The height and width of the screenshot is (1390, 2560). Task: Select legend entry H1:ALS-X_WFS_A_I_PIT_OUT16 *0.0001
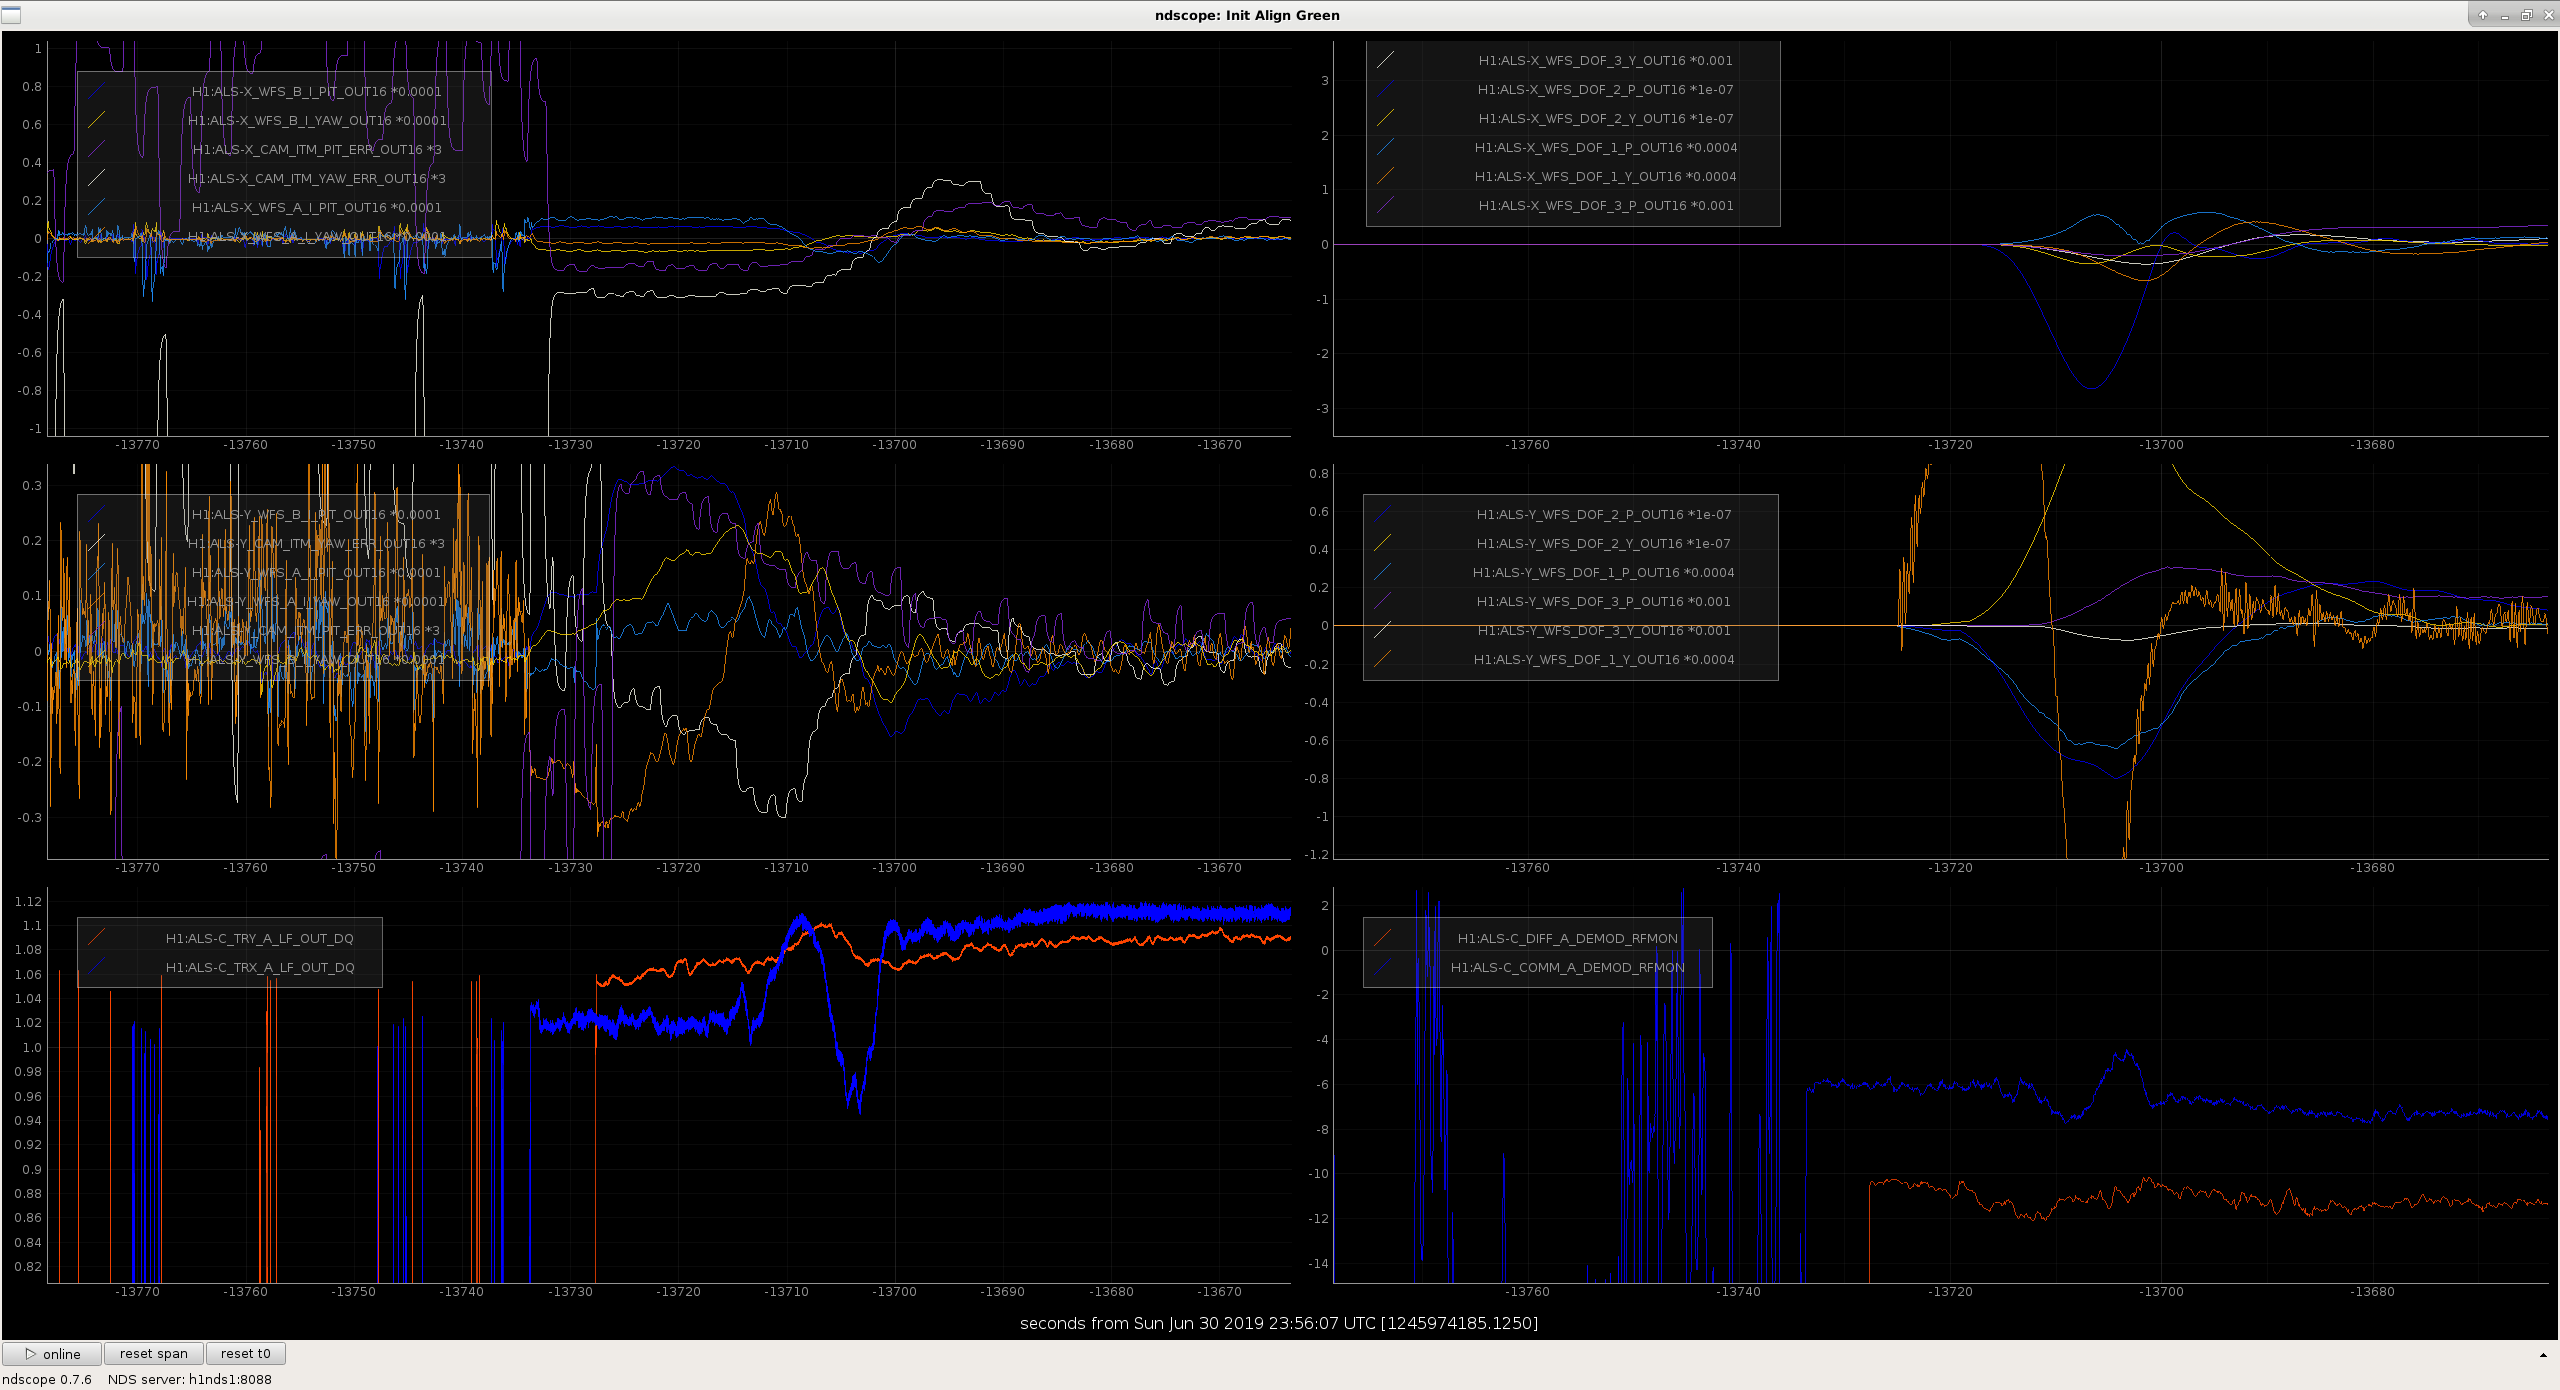(317, 207)
